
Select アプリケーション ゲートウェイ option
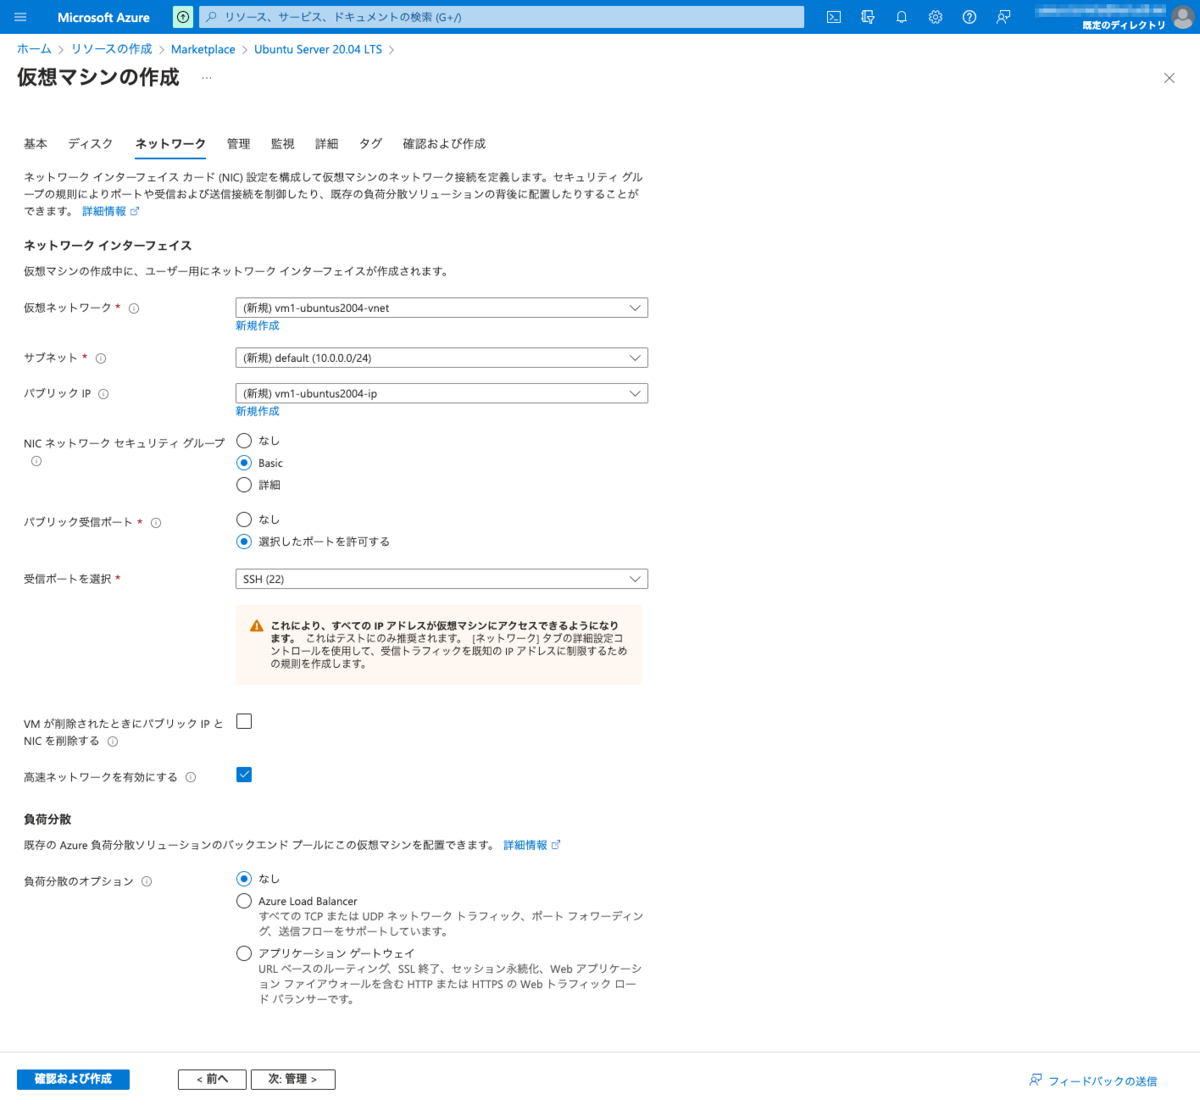[x=244, y=953]
